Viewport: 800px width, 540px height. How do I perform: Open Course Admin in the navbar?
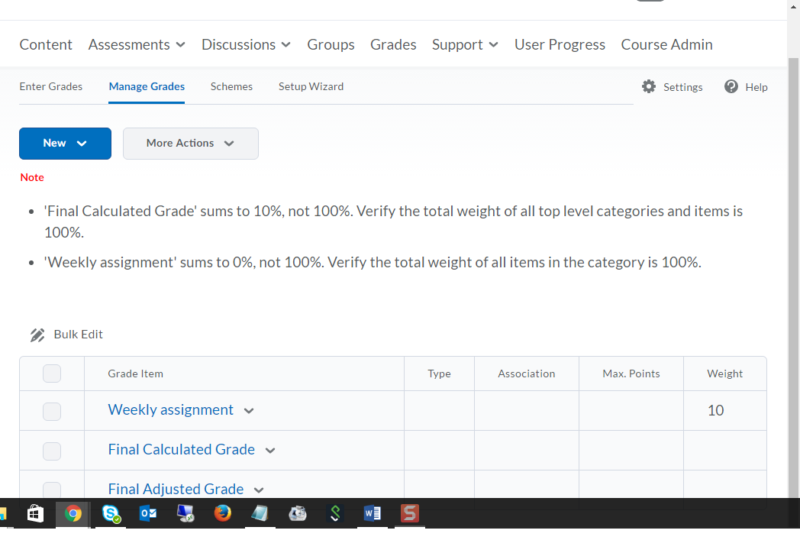pos(666,44)
